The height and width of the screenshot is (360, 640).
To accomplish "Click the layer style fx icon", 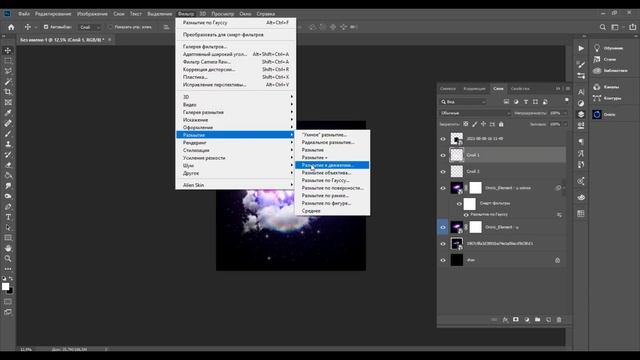I will [x=505, y=320].
